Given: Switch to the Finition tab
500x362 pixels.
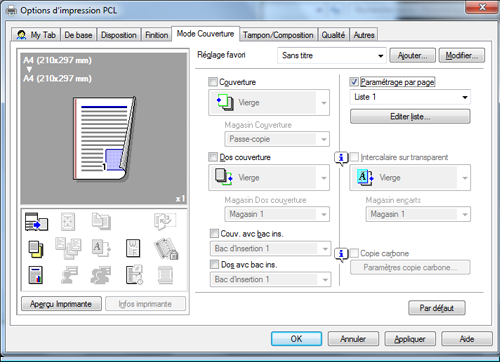Looking at the screenshot, I should point(156,35).
